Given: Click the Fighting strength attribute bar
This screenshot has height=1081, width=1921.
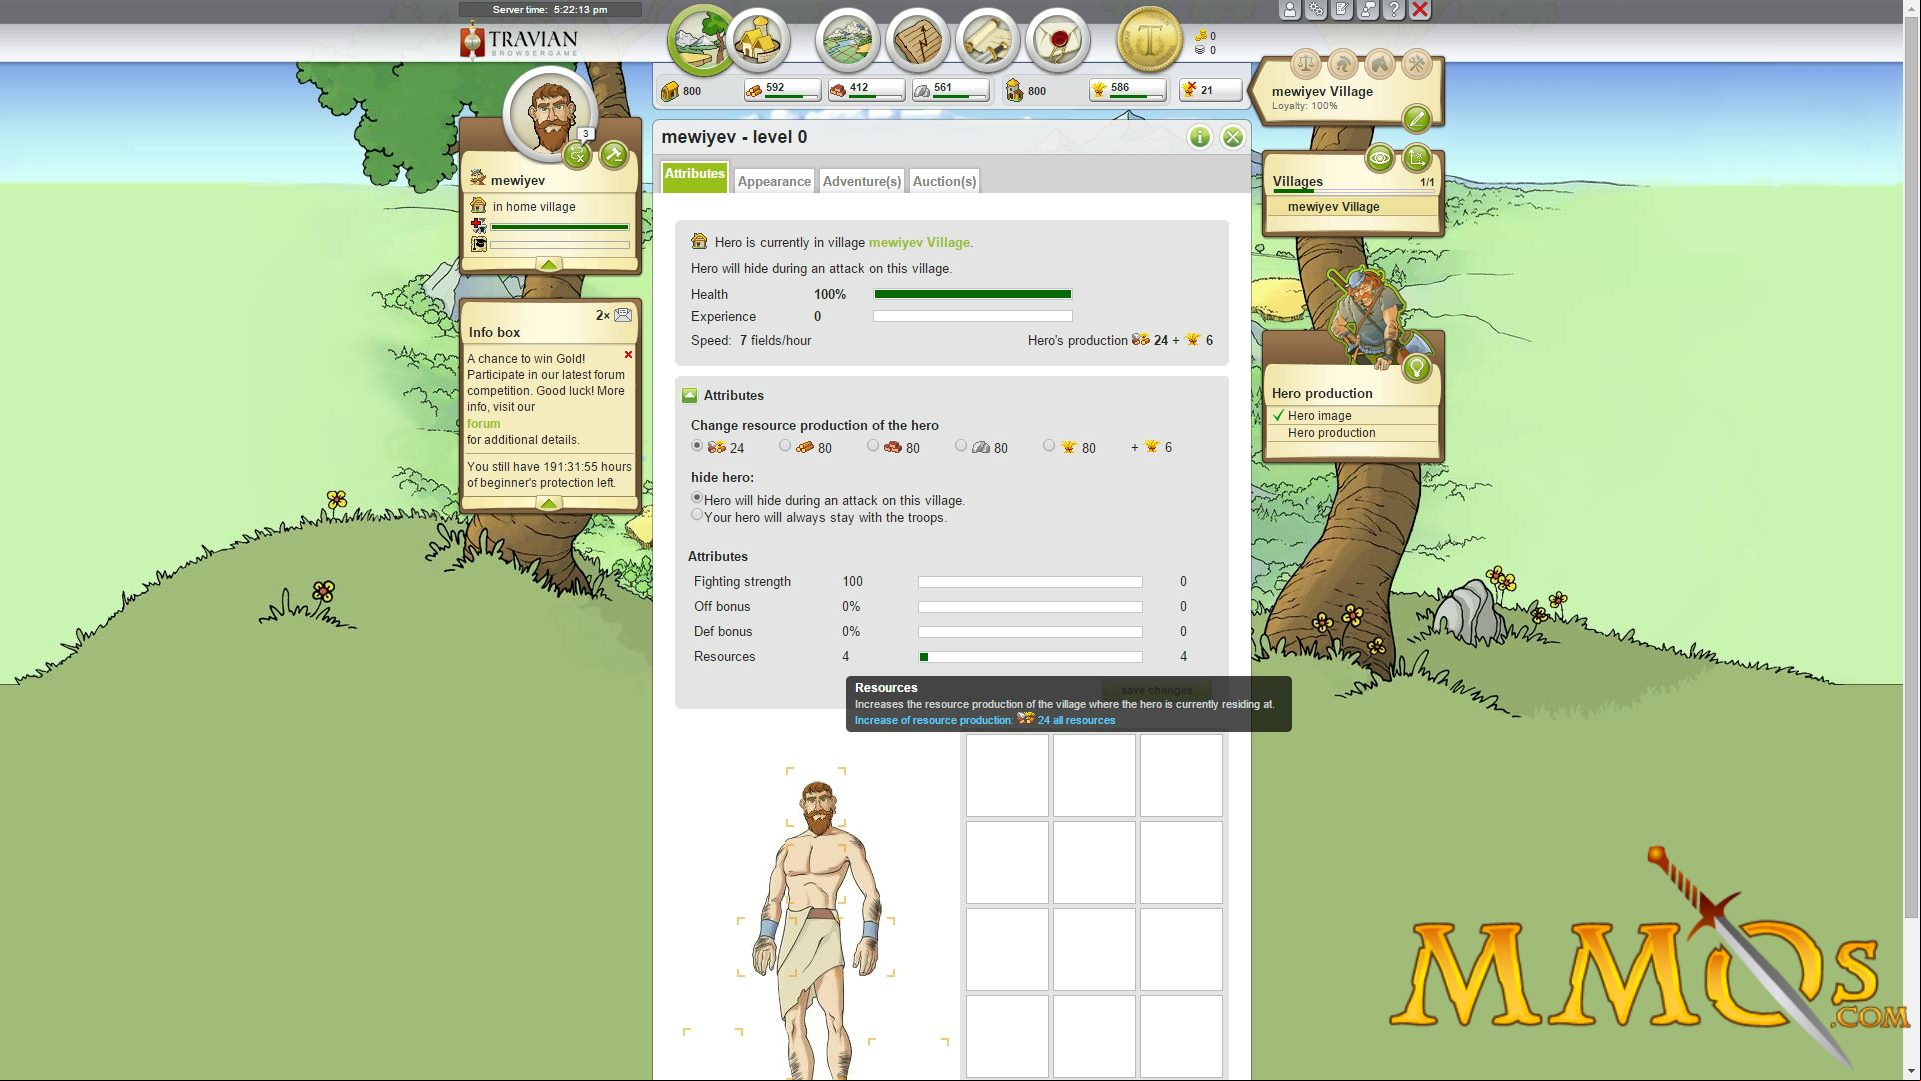Looking at the screenshot, I should (x=1030, y=582).
